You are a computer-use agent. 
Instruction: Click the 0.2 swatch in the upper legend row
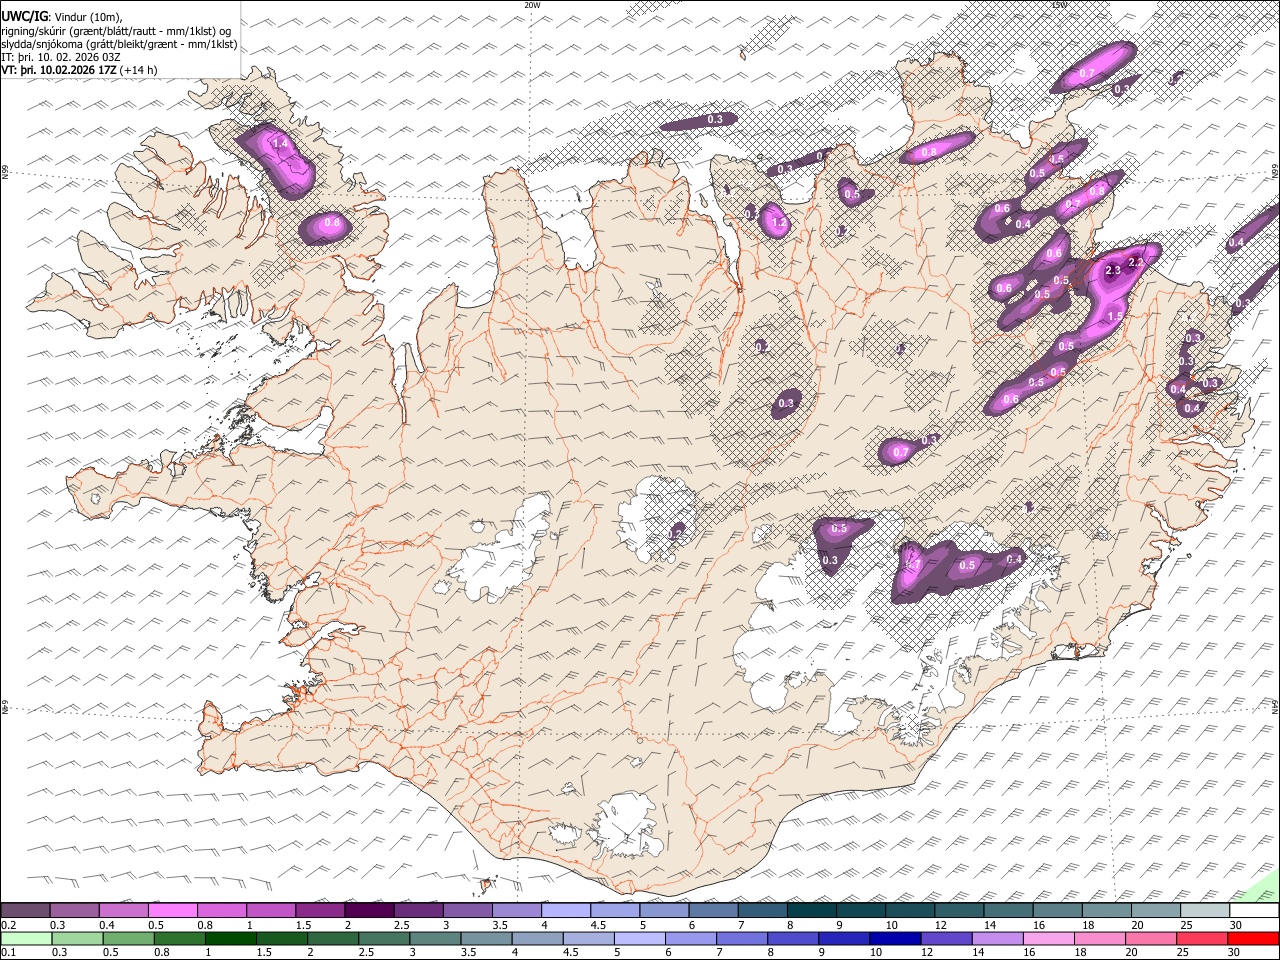pyautogui.click(x=26, y=911)
